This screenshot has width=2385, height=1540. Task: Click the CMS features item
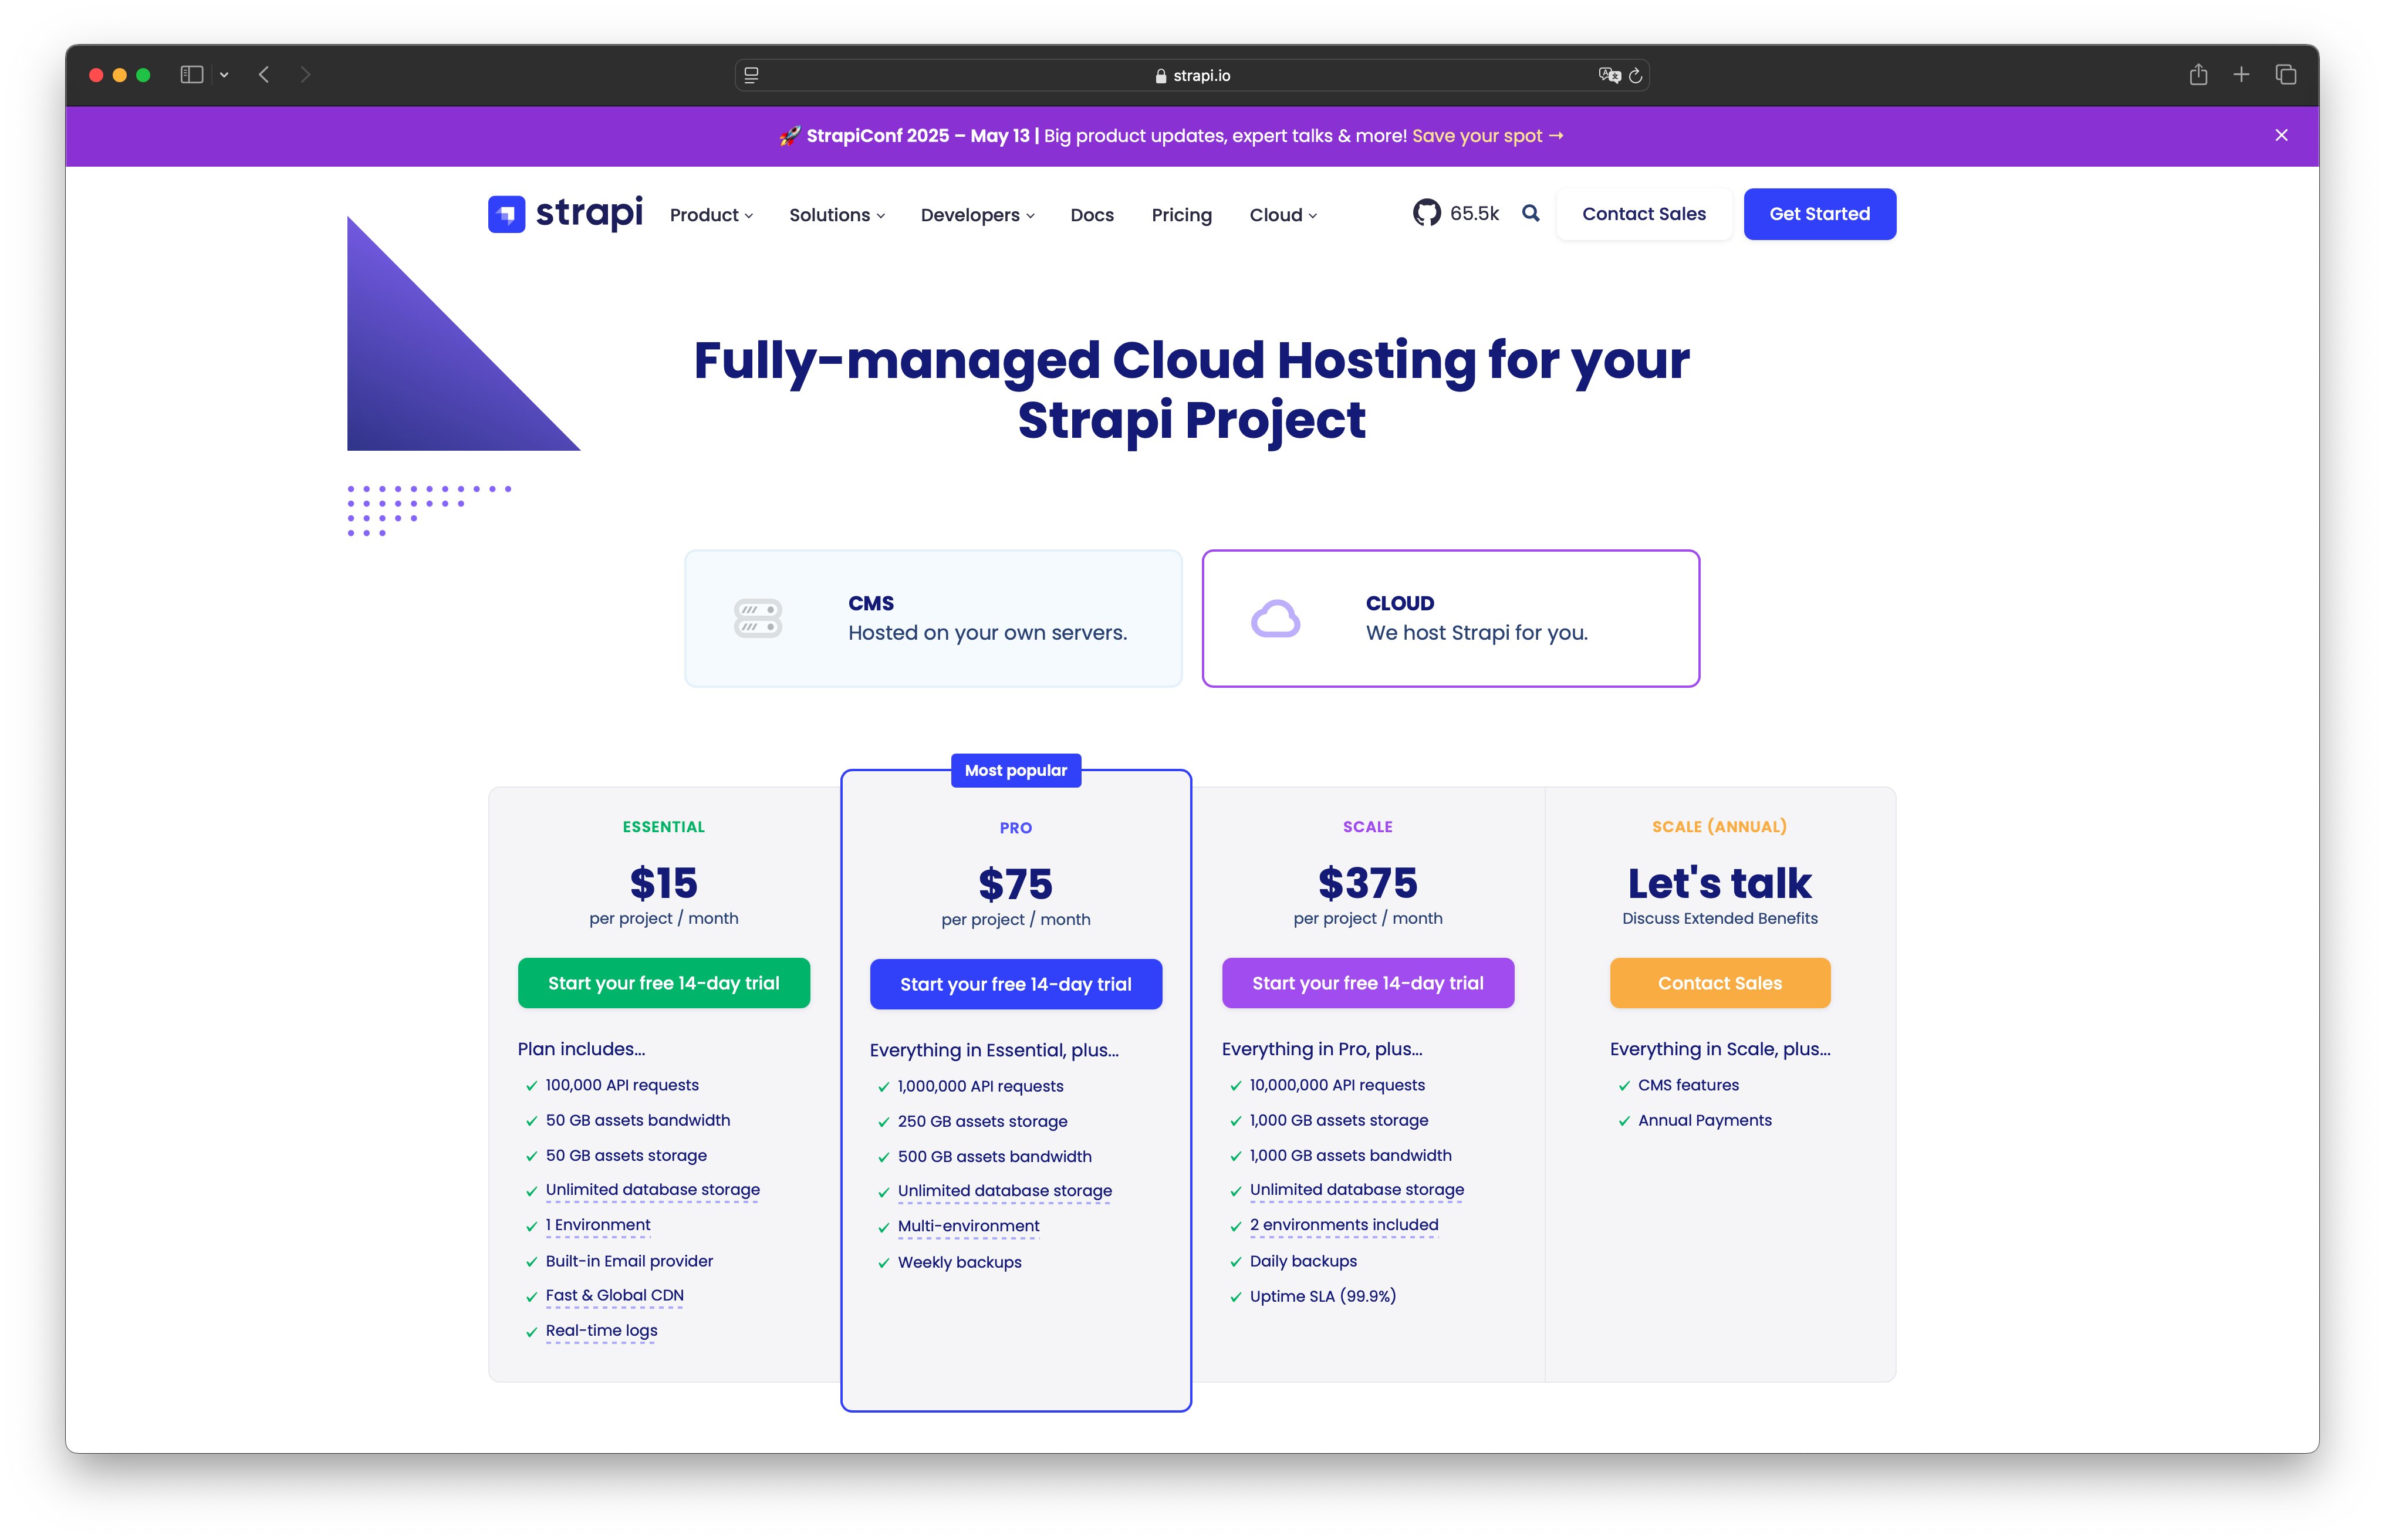(1688, 1085)
